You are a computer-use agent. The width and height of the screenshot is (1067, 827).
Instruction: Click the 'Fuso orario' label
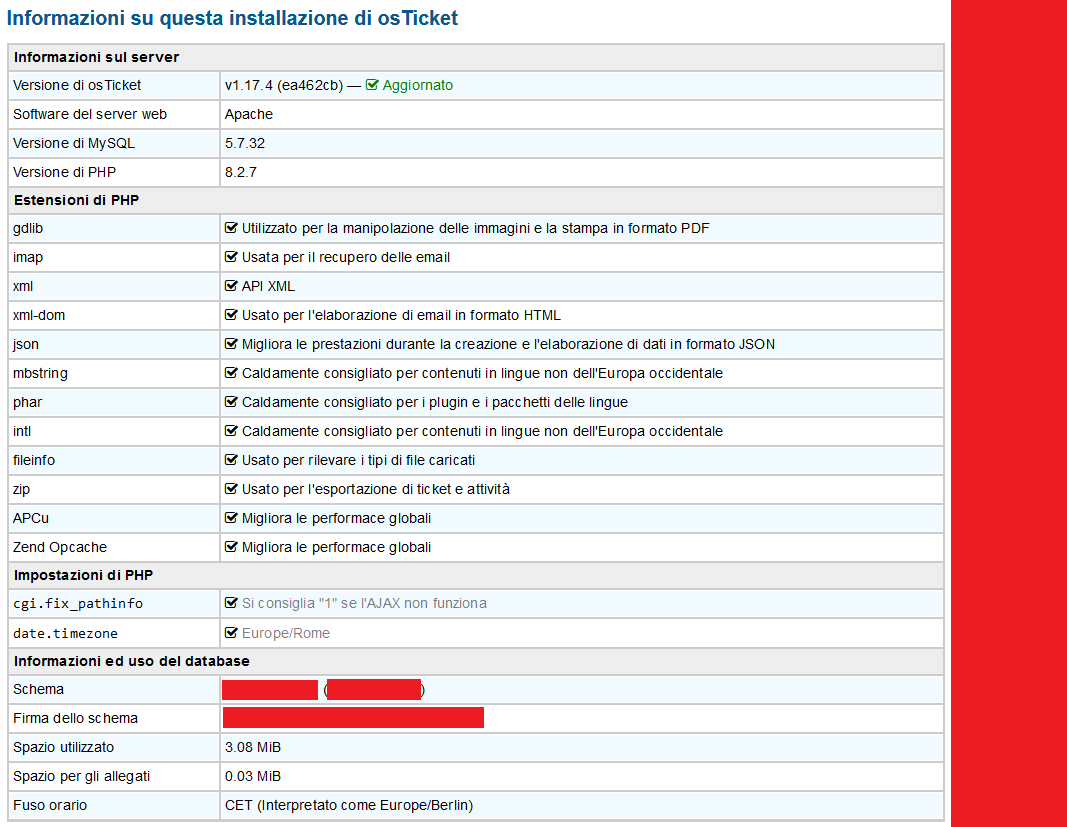(50, 805)
